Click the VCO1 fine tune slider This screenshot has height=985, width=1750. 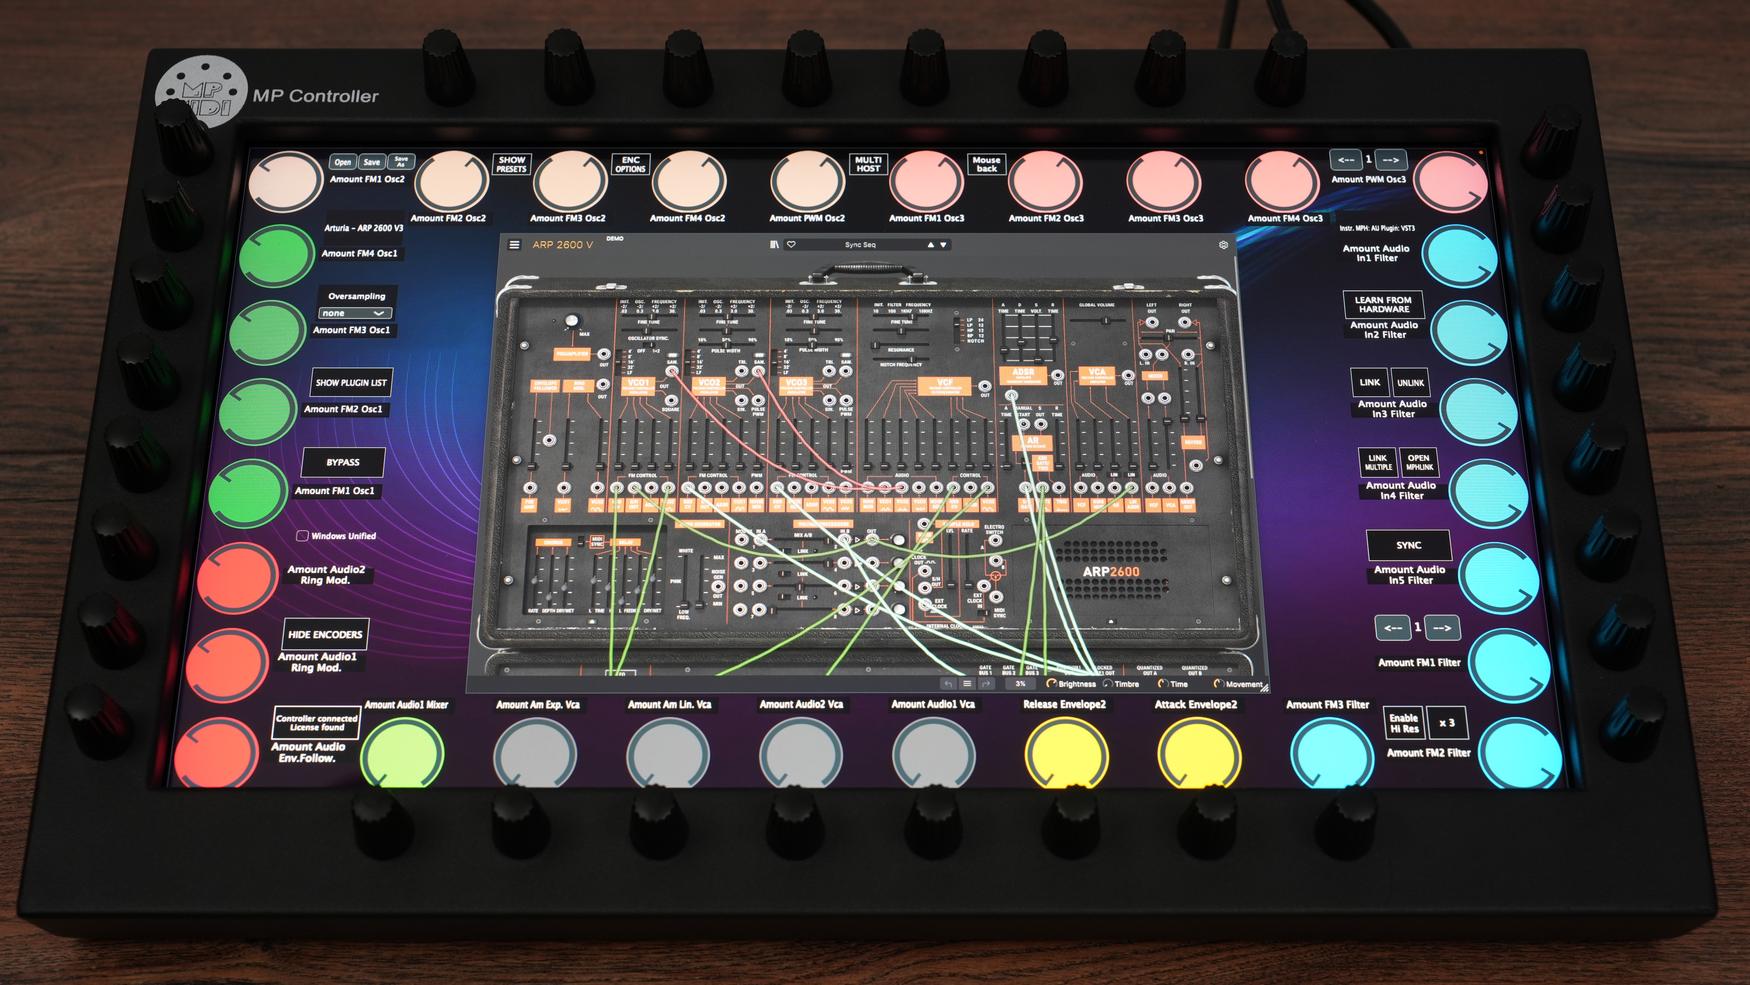pyautogui.click(x=650, y=330)
